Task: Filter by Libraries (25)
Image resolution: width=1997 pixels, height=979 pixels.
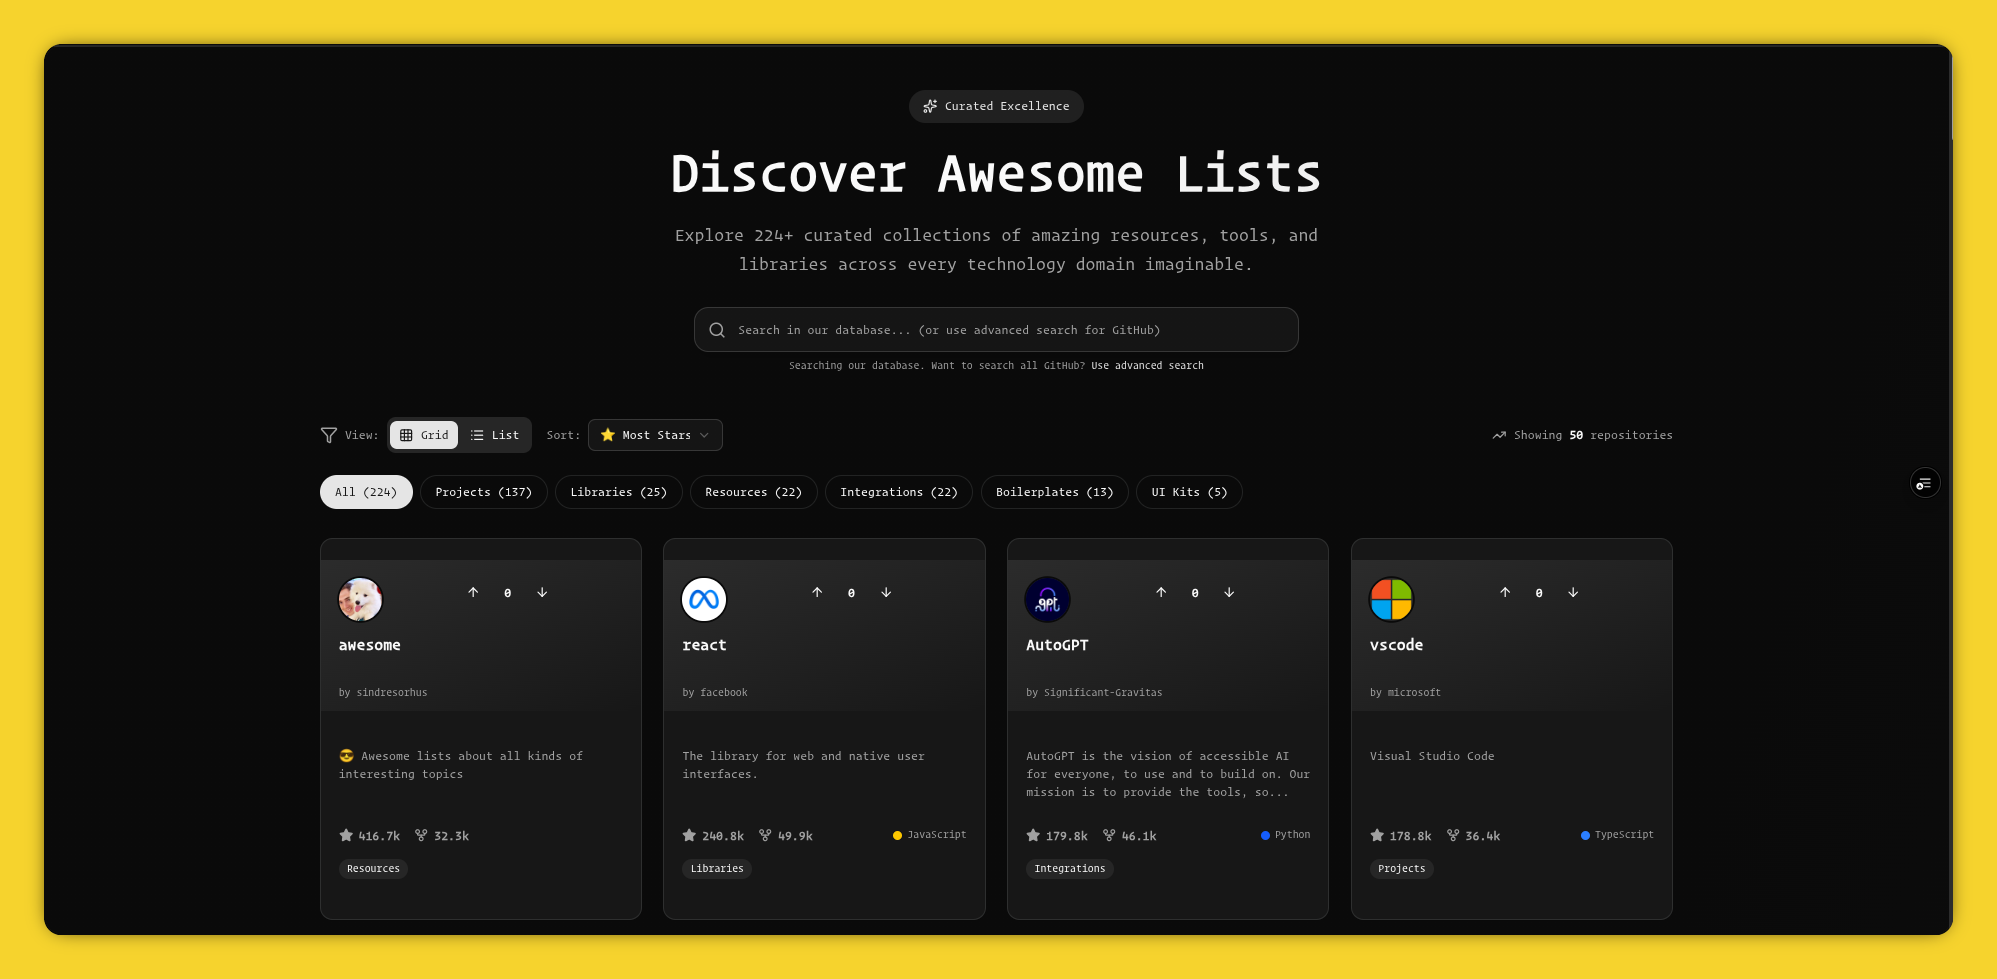Action: (x=619, y=492)
